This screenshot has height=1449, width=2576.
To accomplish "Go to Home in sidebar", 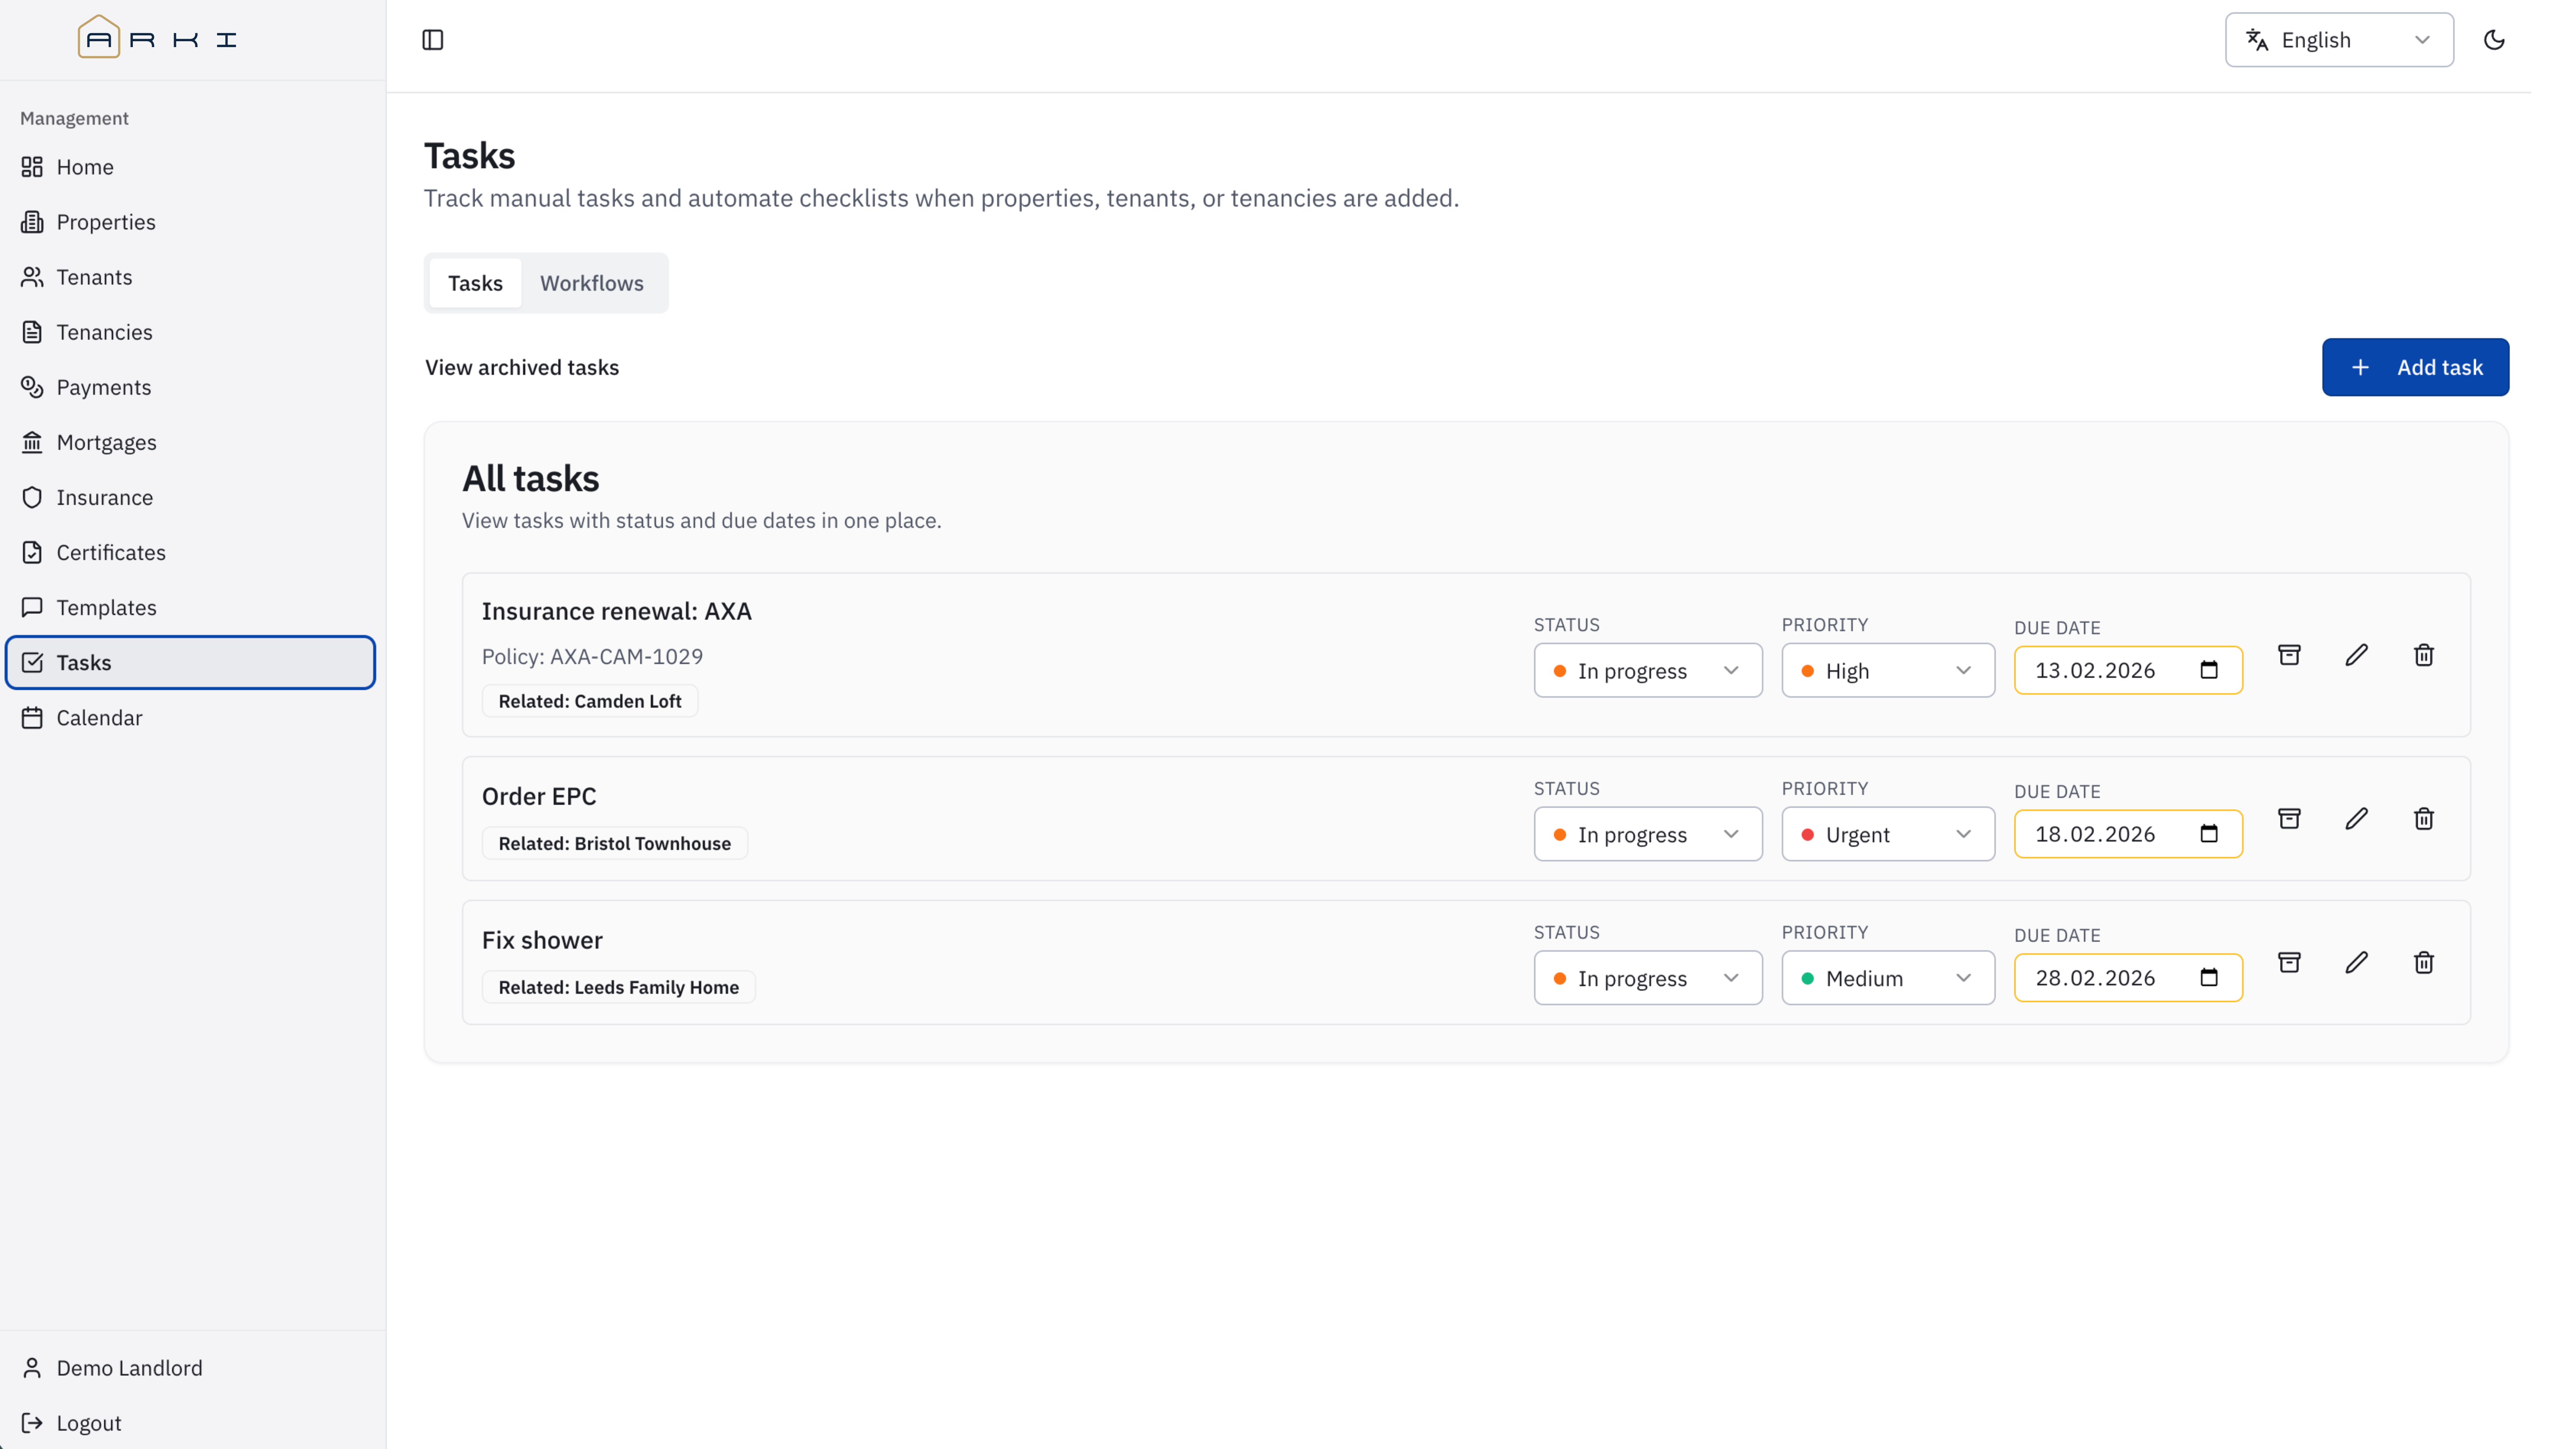I will point(190,167).
